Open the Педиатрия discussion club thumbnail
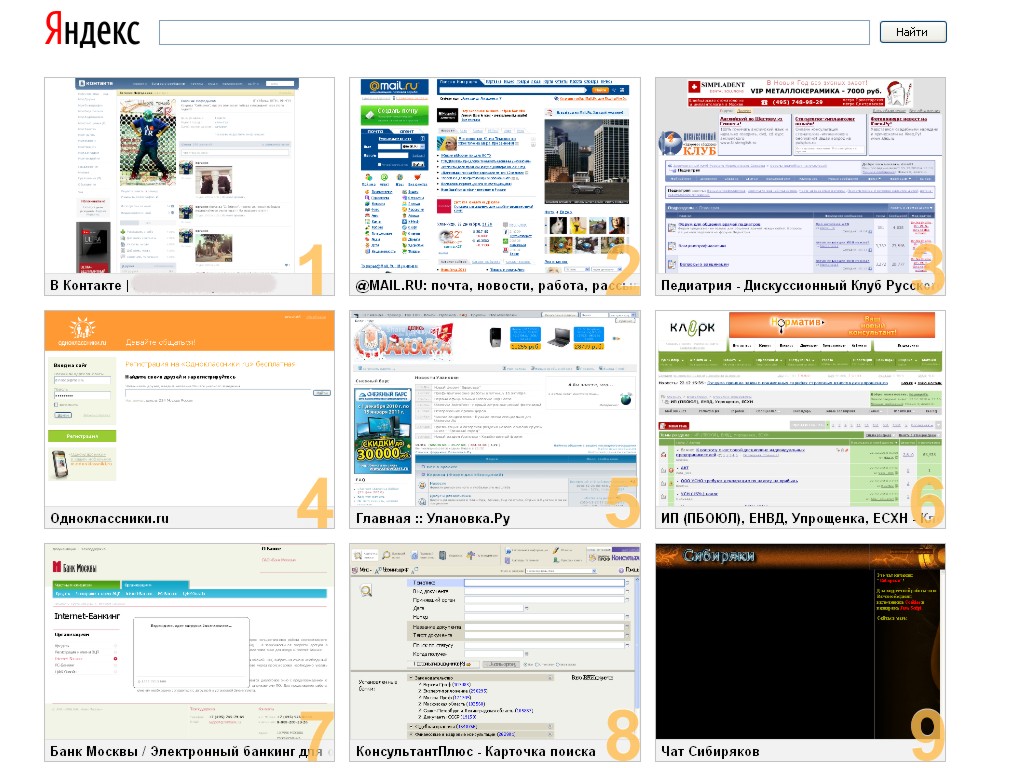 799,175
